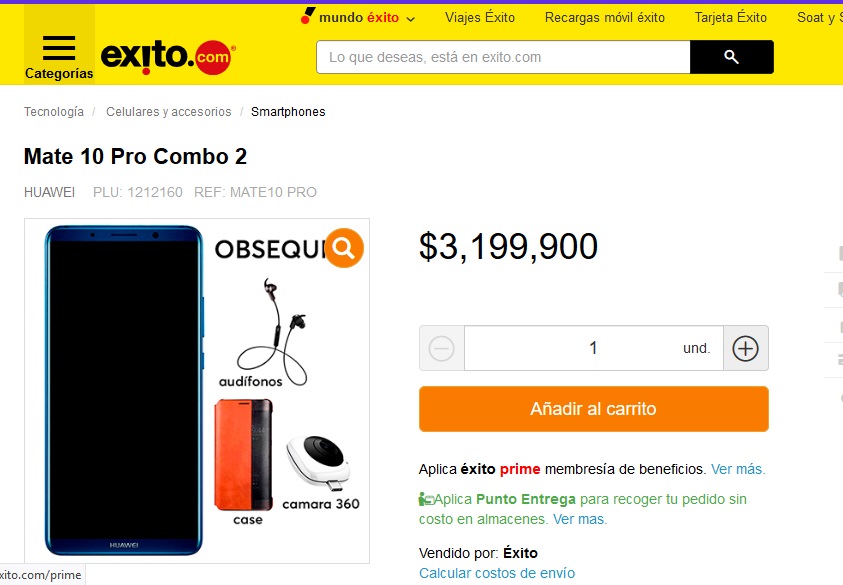This screenshot has width=843, height=585.
Task: Click the exito.com logo
Action: (x=168, y=56)
